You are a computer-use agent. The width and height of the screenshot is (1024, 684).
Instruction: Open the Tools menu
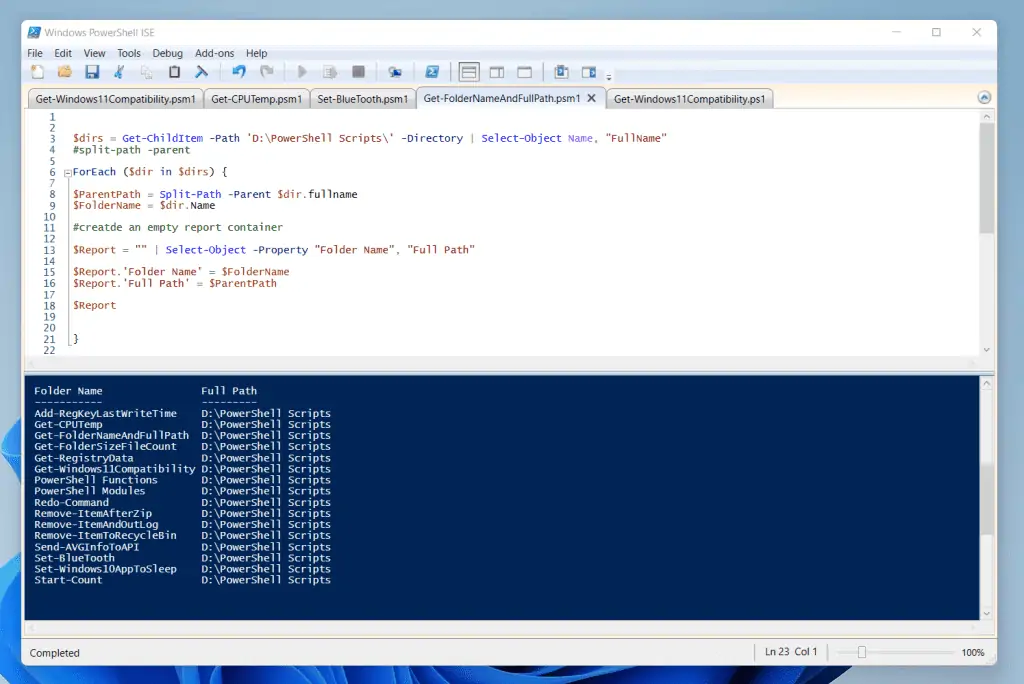129,53
